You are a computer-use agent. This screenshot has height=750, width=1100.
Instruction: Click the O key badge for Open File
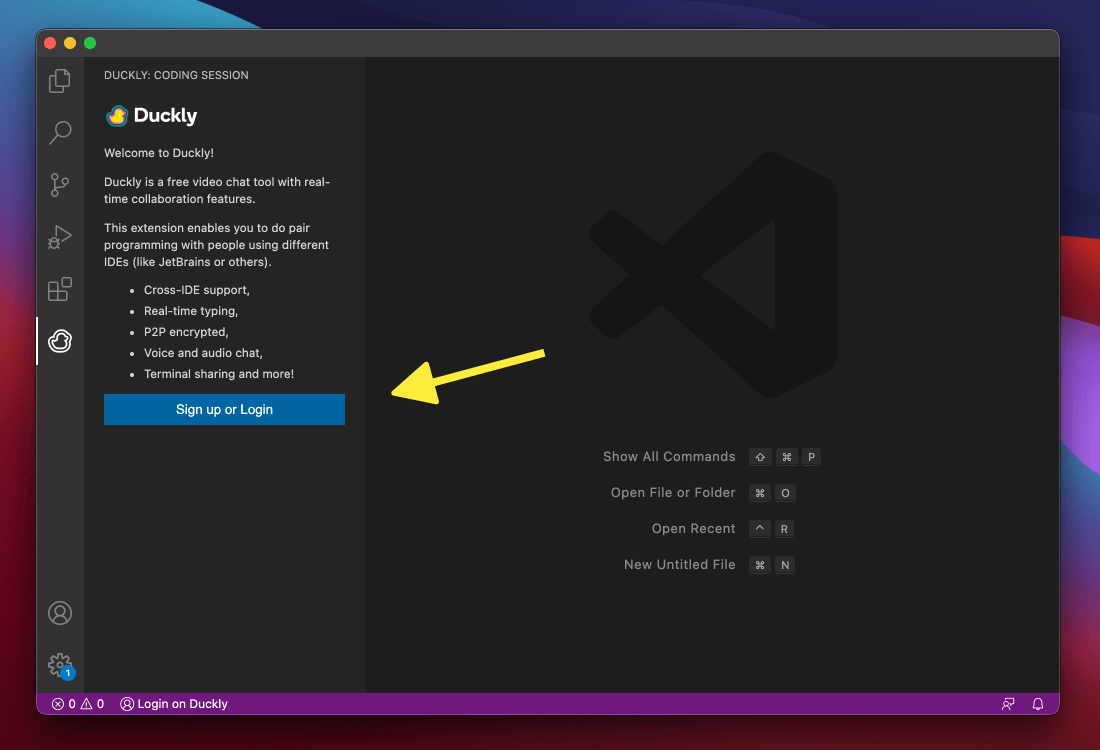coord(785,493)
